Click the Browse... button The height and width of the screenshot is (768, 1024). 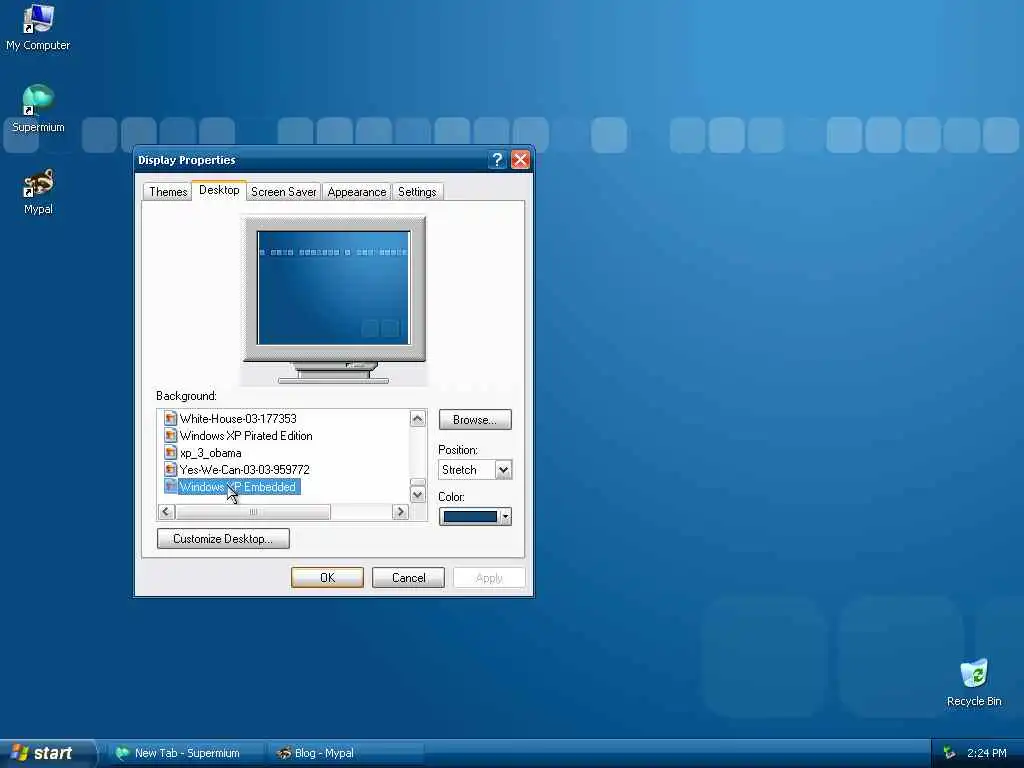tap(475, 420)
